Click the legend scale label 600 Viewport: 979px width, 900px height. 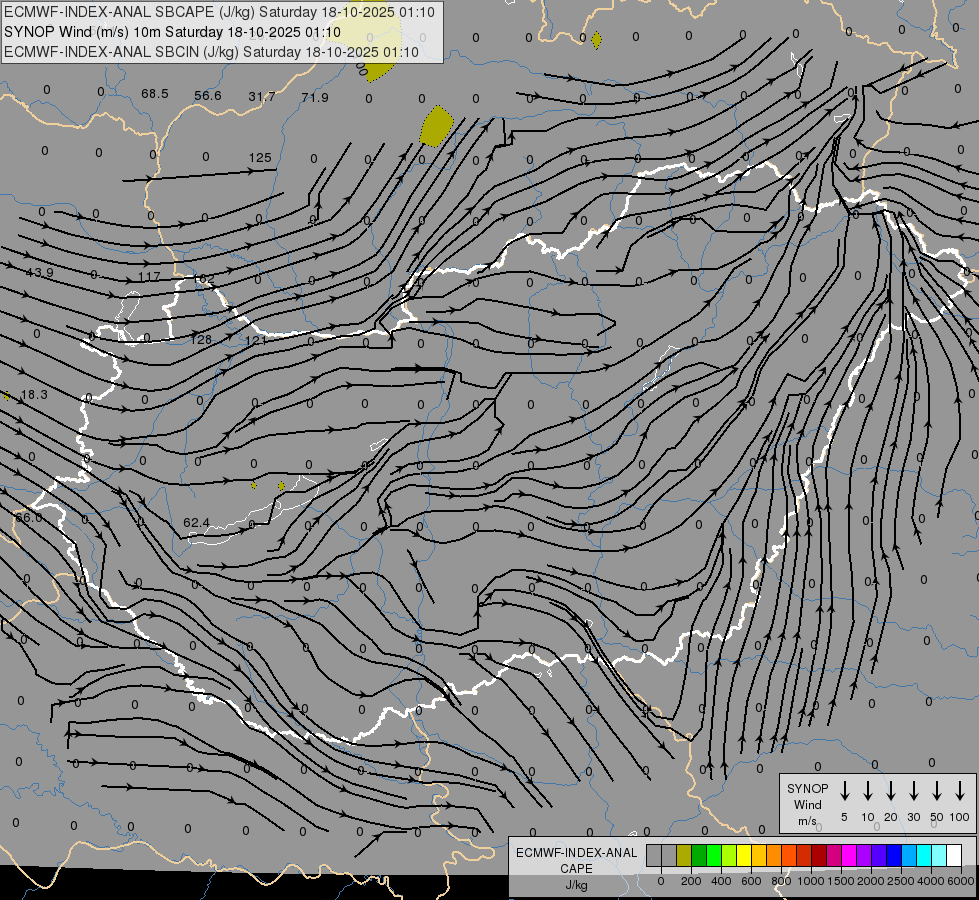click(x=751, y=881)
